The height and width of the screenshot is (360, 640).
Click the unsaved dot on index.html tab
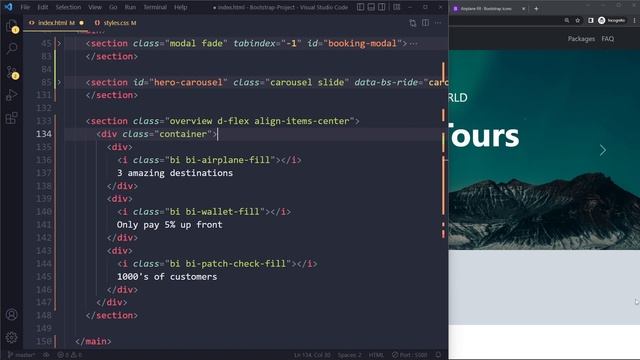82,23
